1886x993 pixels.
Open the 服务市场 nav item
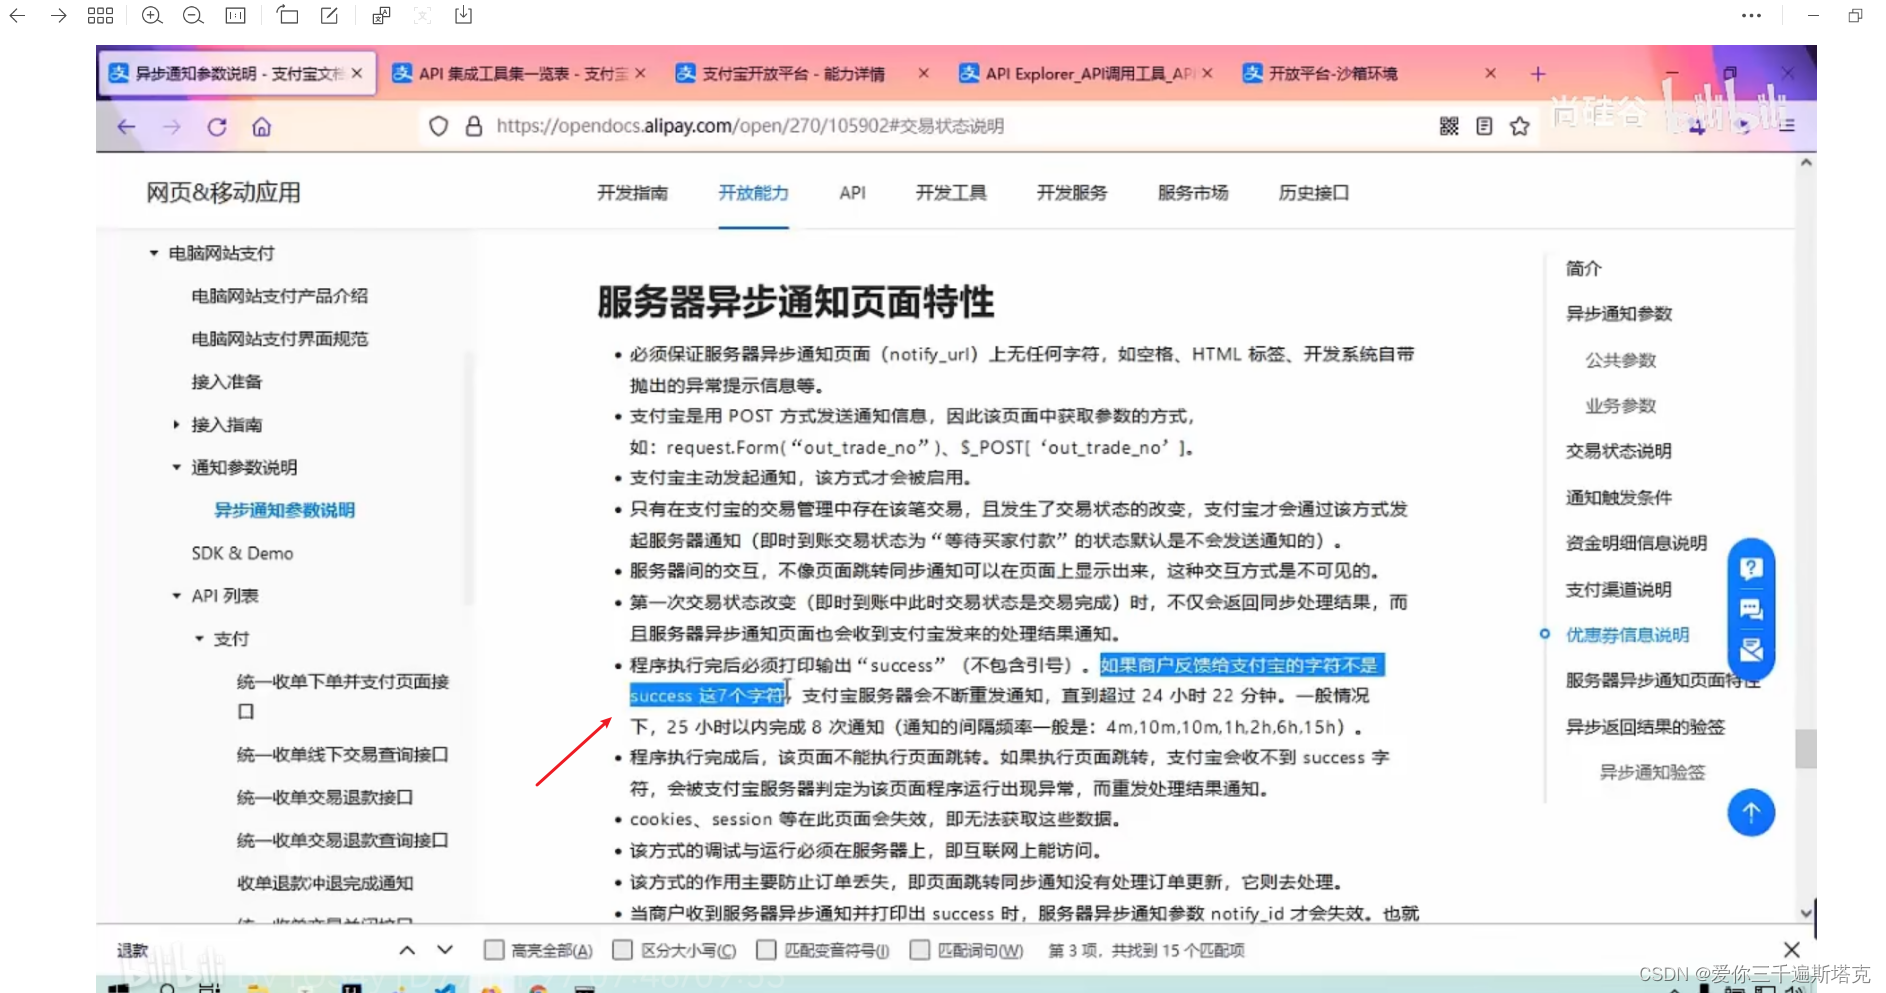coord(1193,193)
